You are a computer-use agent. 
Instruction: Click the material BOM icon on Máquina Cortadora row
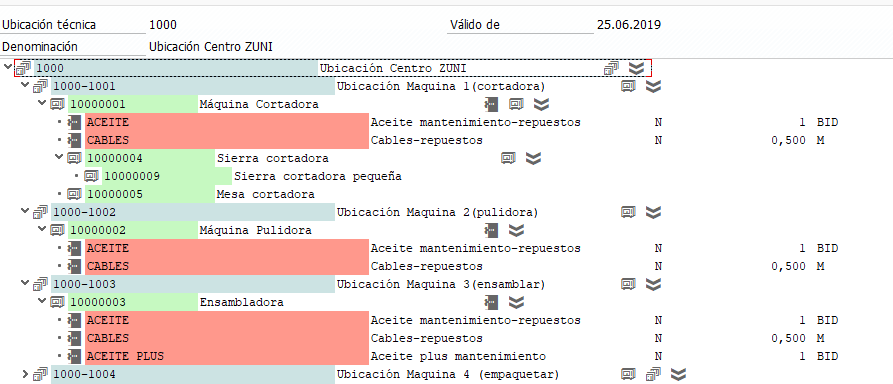[491, 104]
